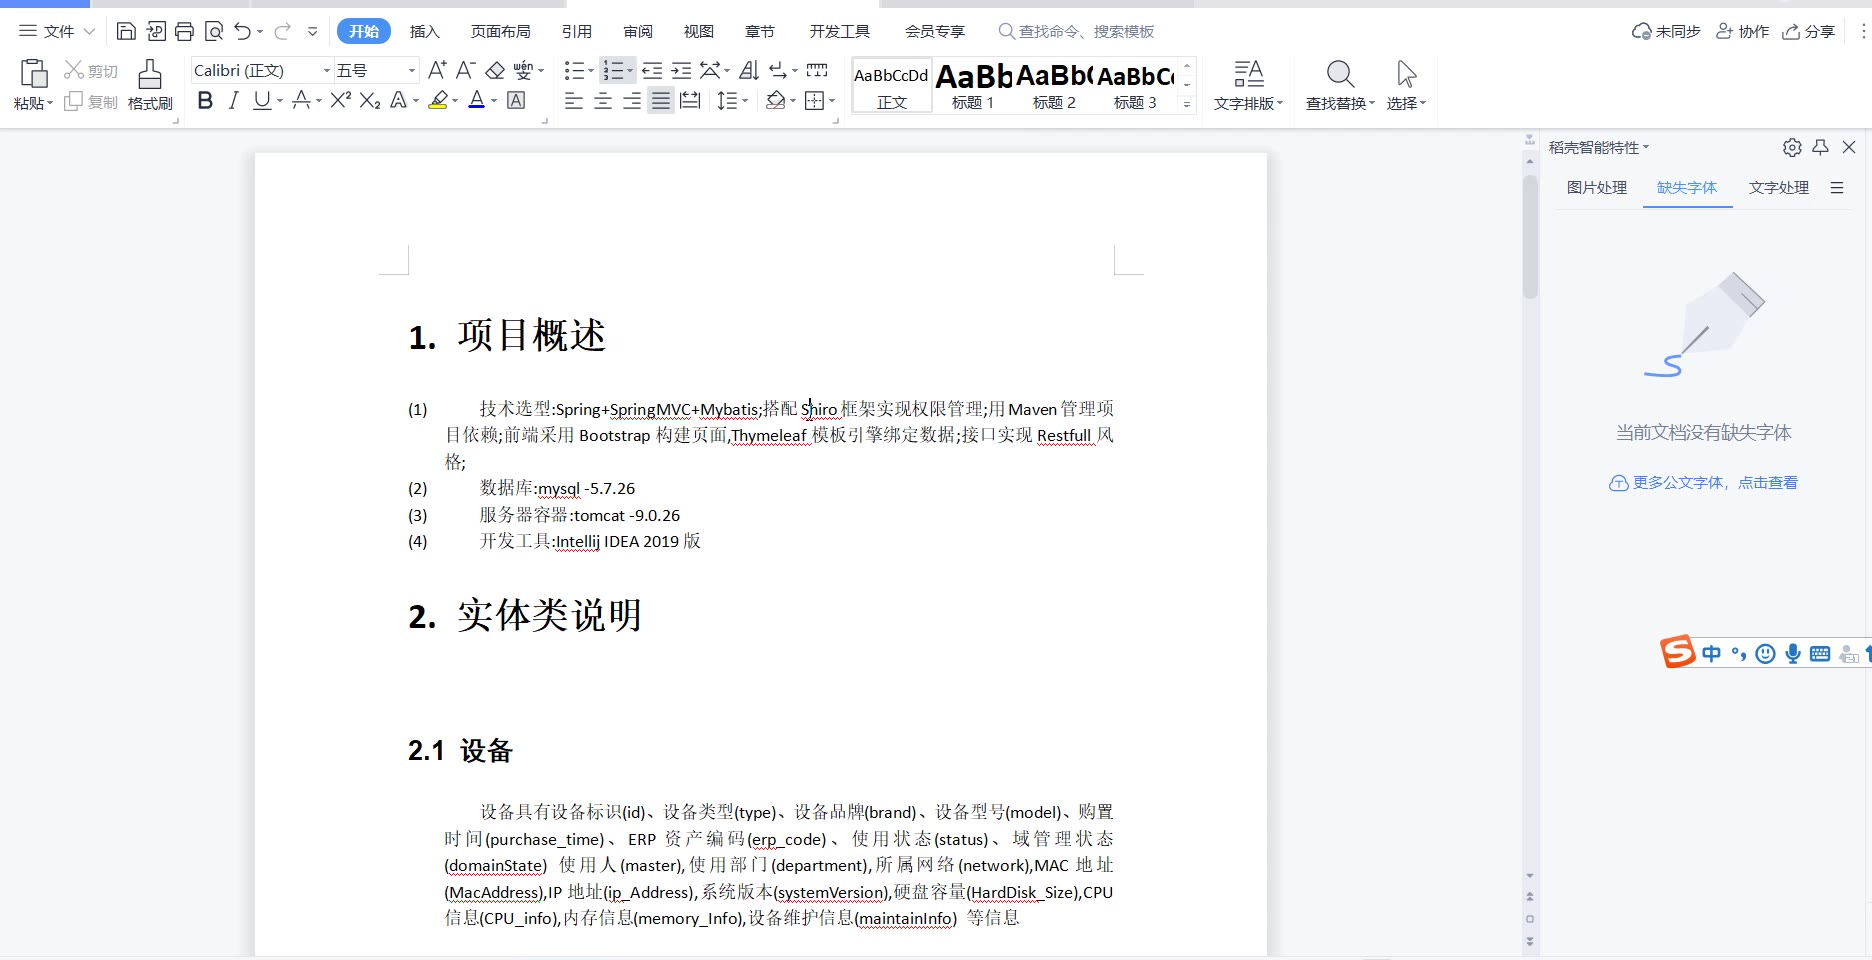The width and height of the screenshot is (1872, 960).
Task: Toggle Sogou Chinese/English mode (中)
Action: (x=1712, y=653)
